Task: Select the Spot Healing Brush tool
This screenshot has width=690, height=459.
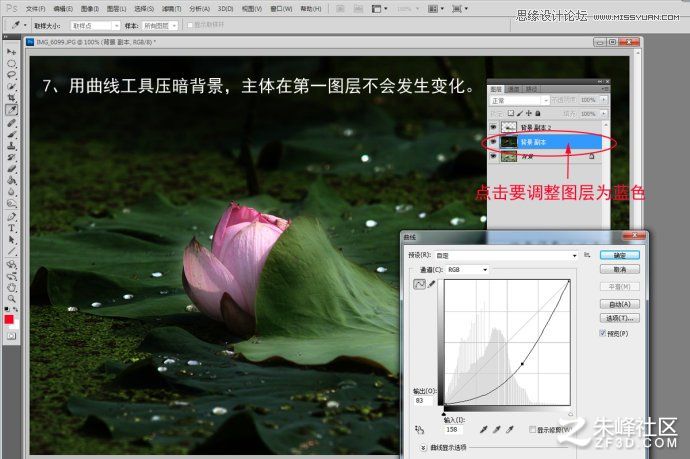Action: pos(11,123)
